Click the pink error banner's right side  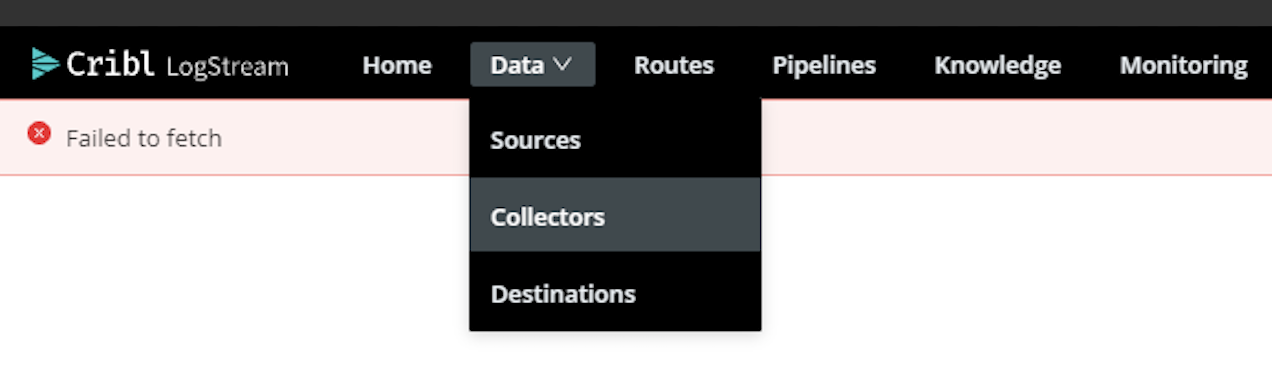point(1015,137)
